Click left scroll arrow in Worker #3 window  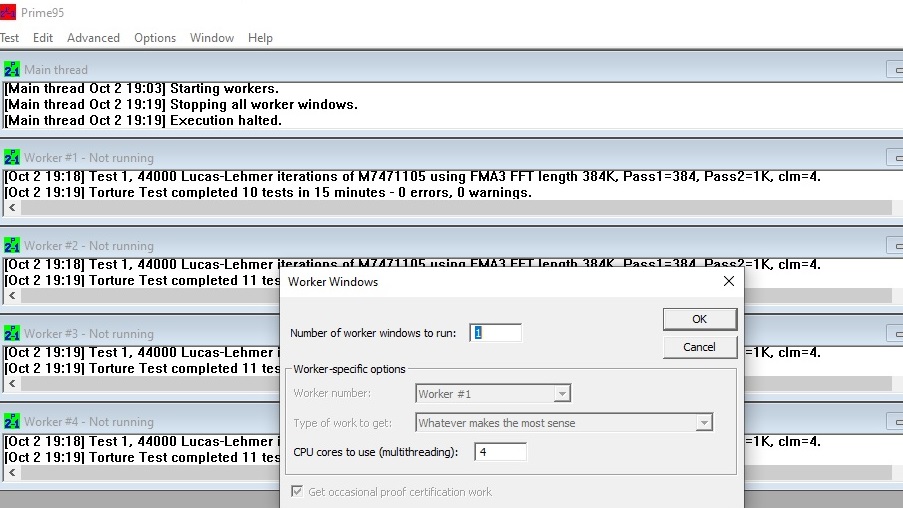(12, 384)
